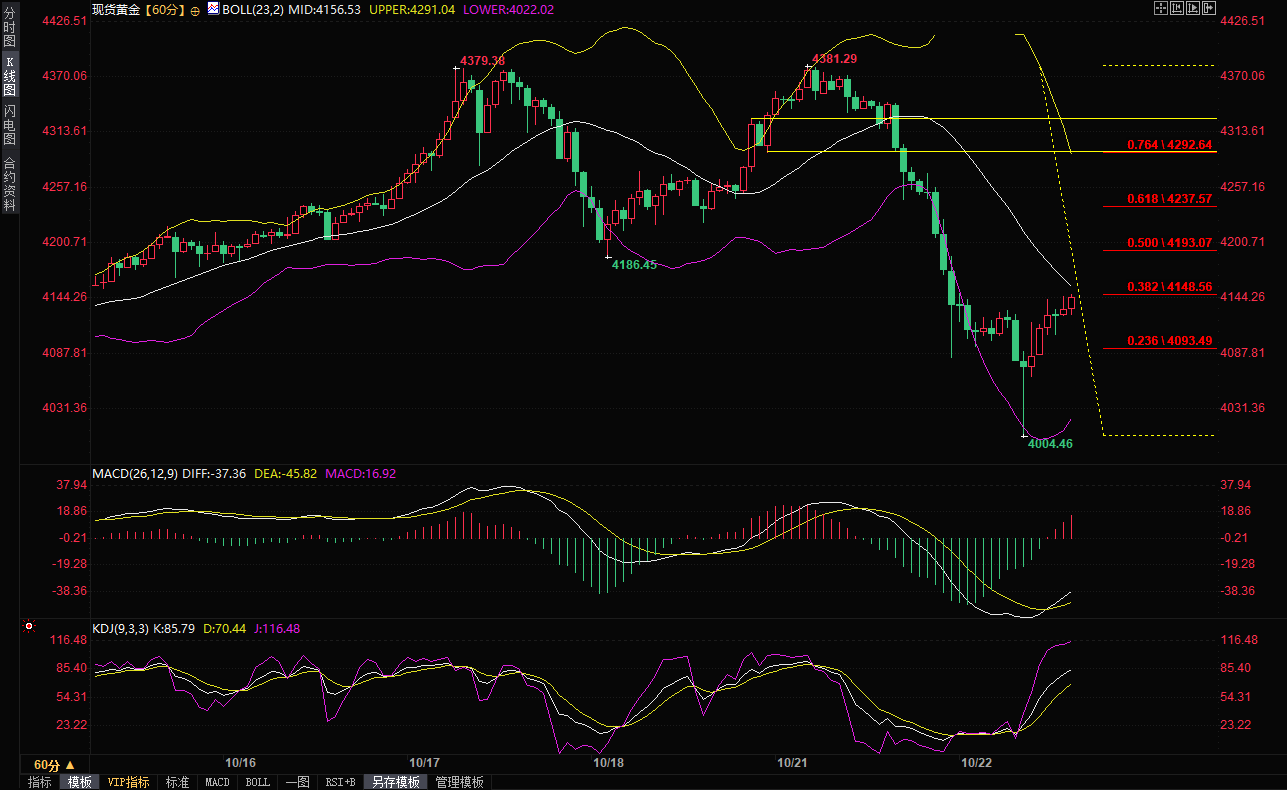Image resolution: width=1287 pixels, height=790 pixels.
Task: Click the 4379.38 high price label
Action: (x=483, y=61)
